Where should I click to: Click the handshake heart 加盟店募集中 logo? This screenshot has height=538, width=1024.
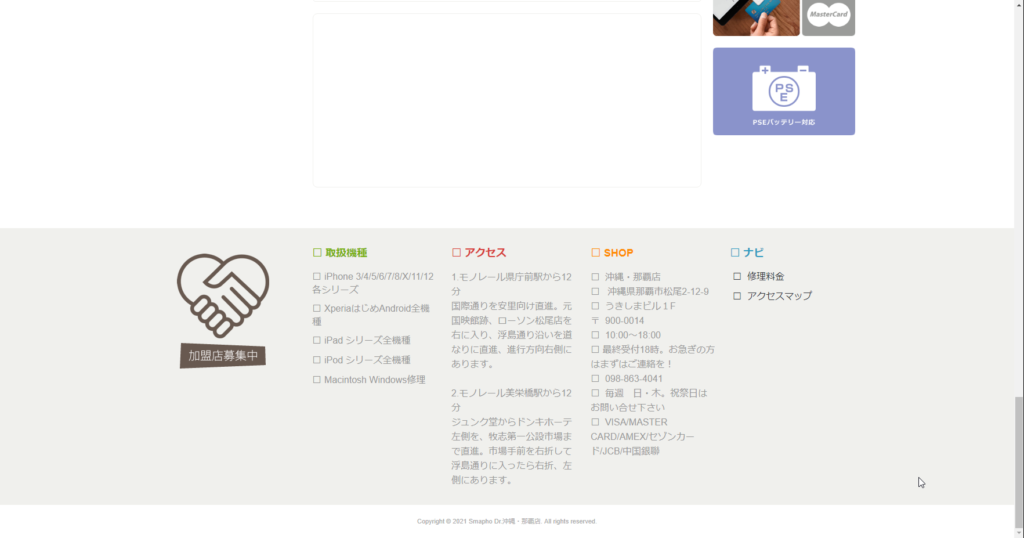coord(223,311)
